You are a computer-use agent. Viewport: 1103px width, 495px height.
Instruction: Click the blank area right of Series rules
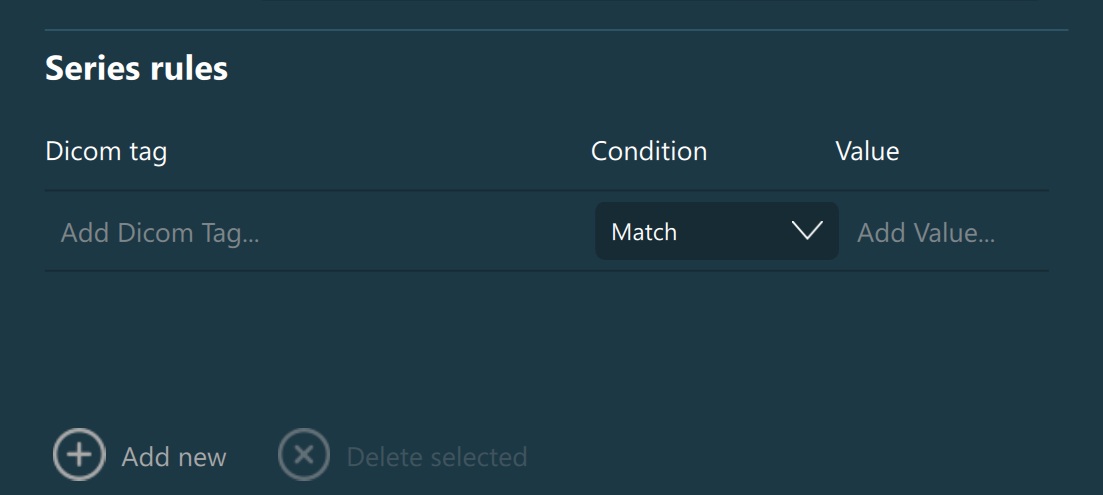click(x=650, y=68)
